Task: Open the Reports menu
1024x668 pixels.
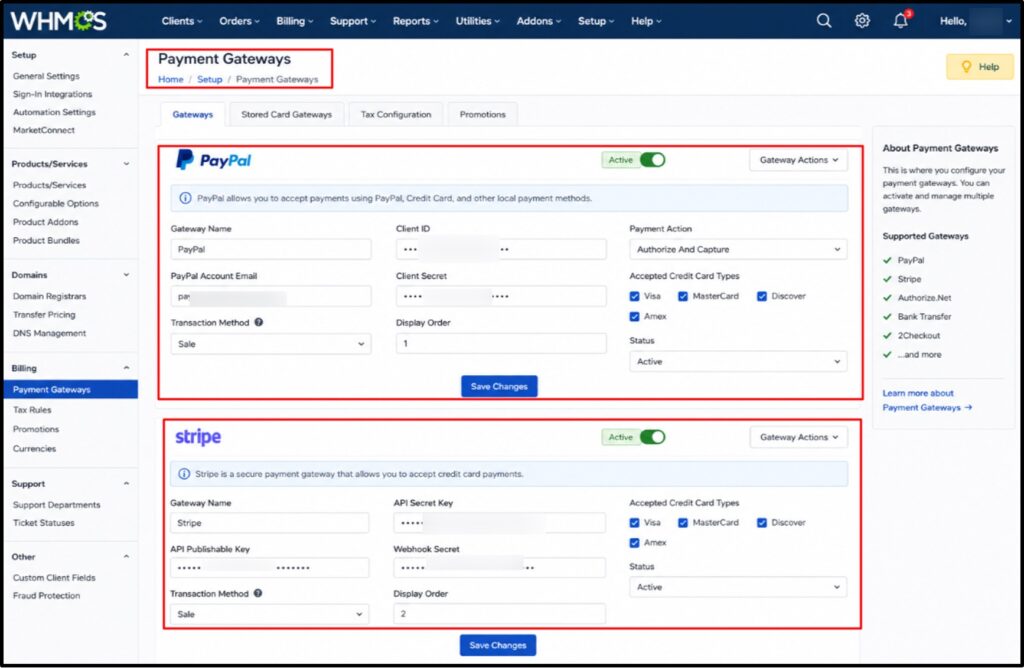Action: (415, 21)
